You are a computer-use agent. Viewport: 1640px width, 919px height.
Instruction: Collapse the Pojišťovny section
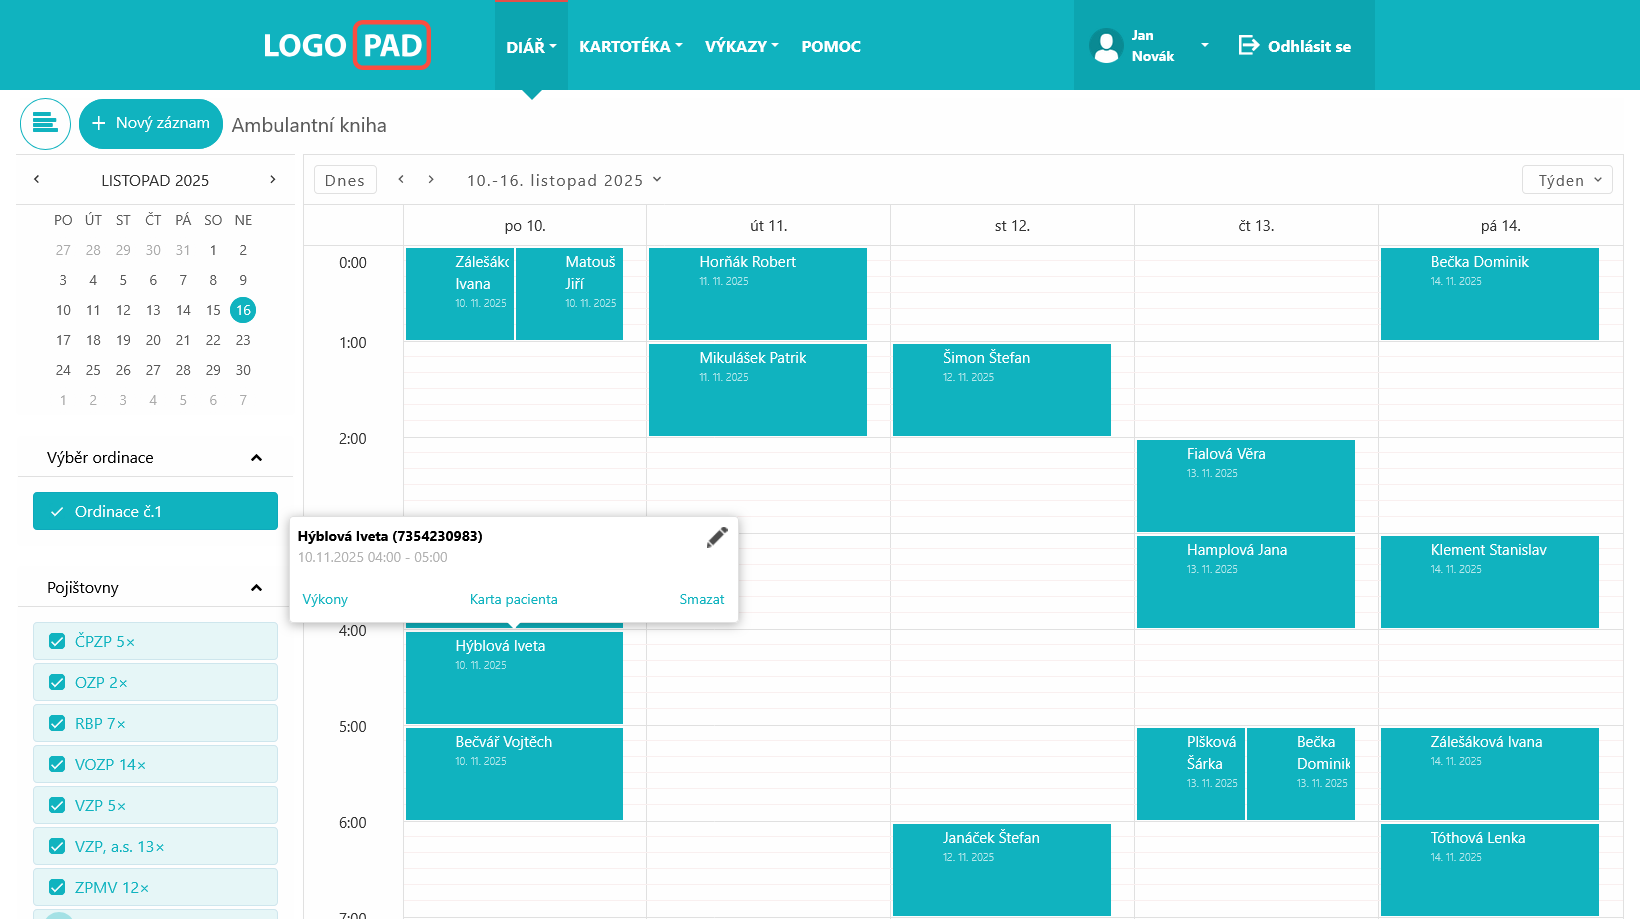click(256, 588)
